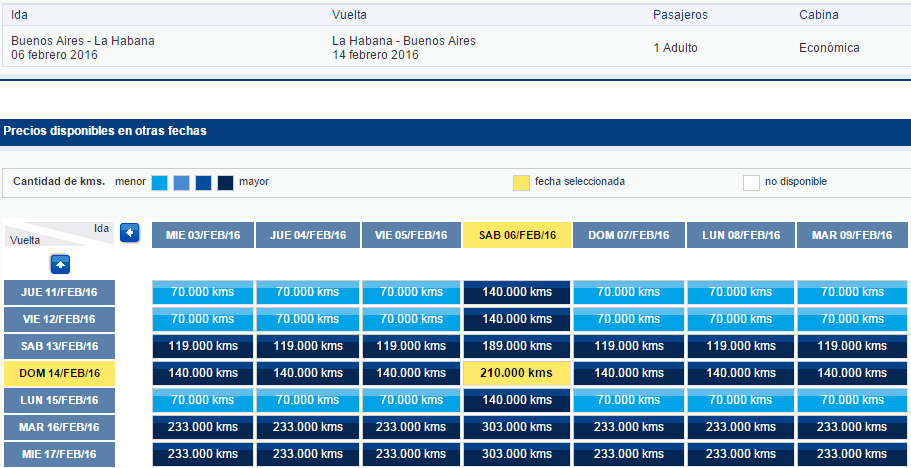
Task: Select 70.000 kms for MAR 09/FEB, LUN 15/FEB
Action: pos(852,400)
